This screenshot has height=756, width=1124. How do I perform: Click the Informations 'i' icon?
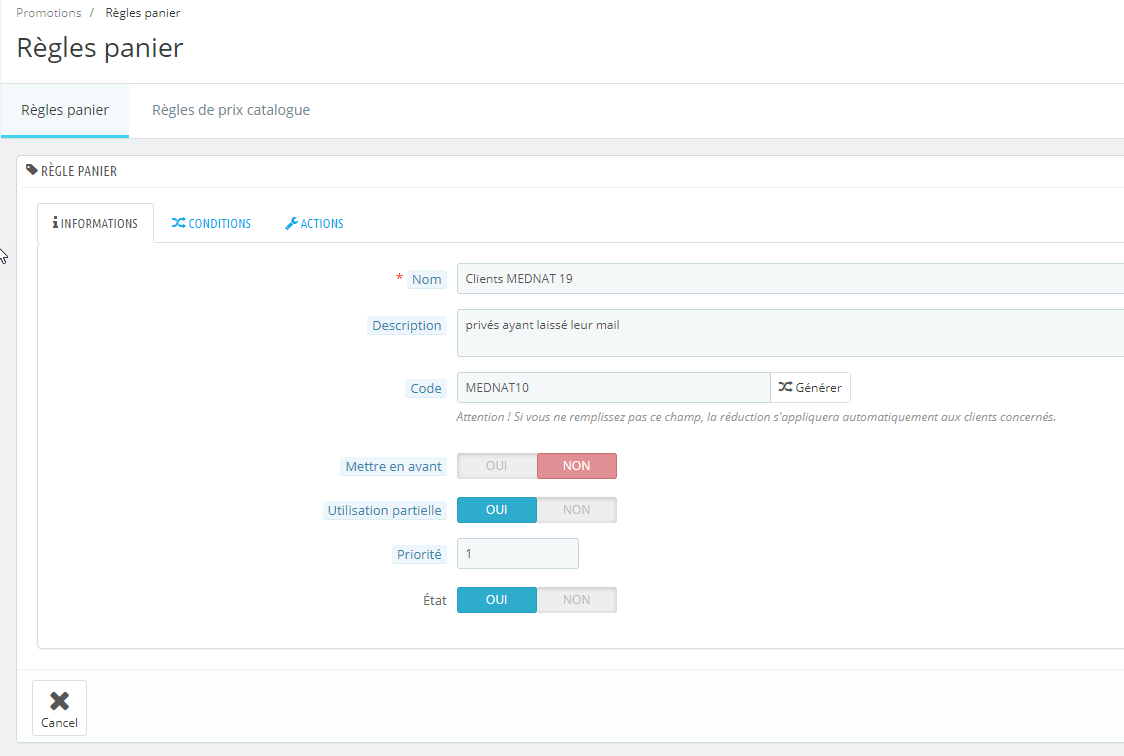click(x=55, y=223)
